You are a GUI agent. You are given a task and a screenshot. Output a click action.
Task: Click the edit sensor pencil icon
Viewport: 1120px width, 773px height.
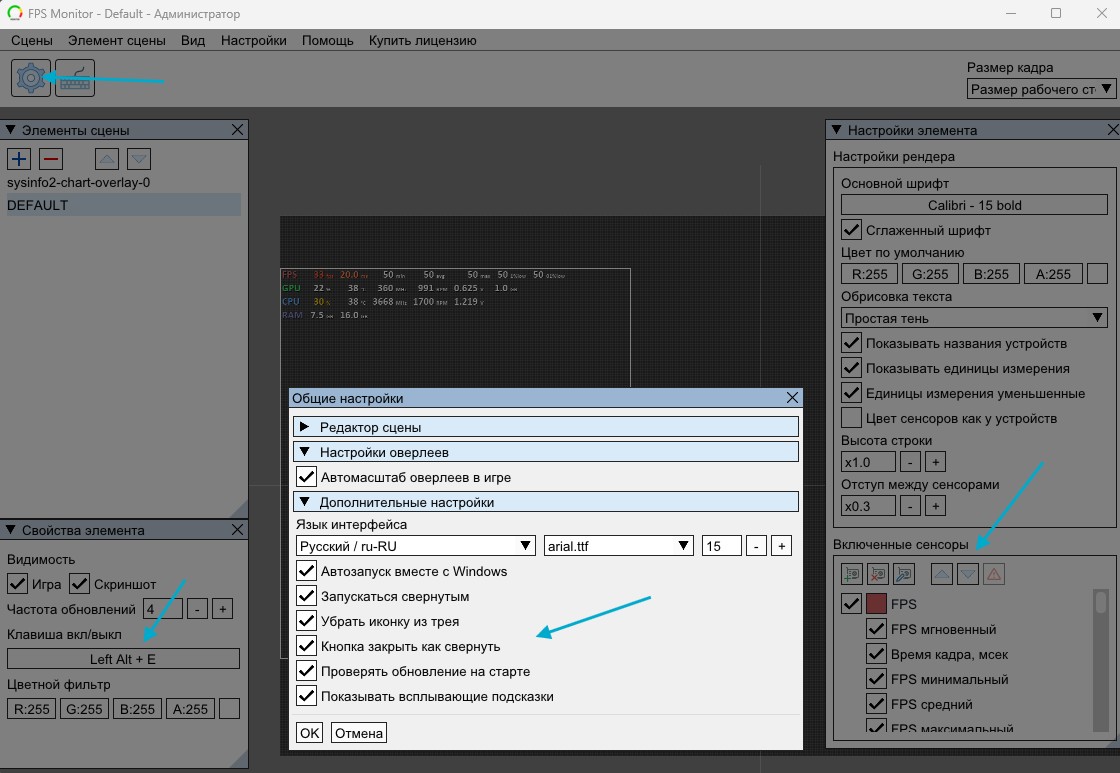pyautogui.click(x=904, y=574)
